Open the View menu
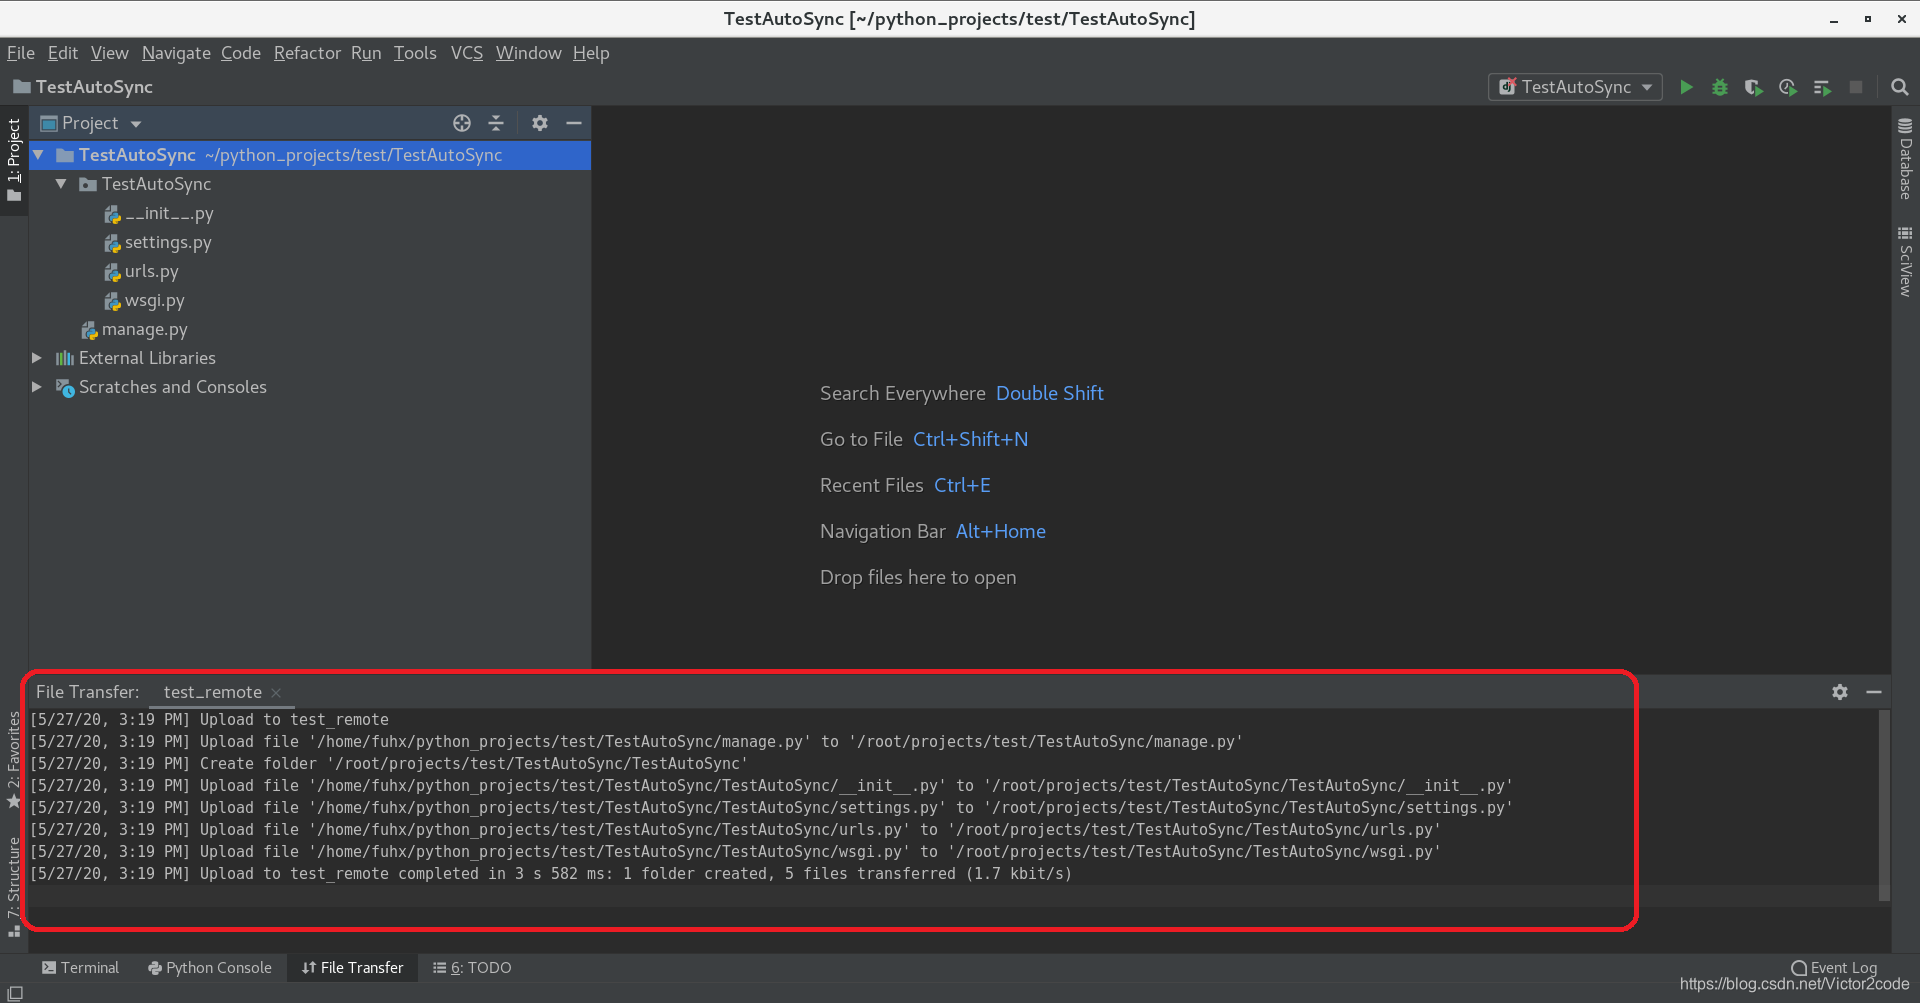 point(110,53)
